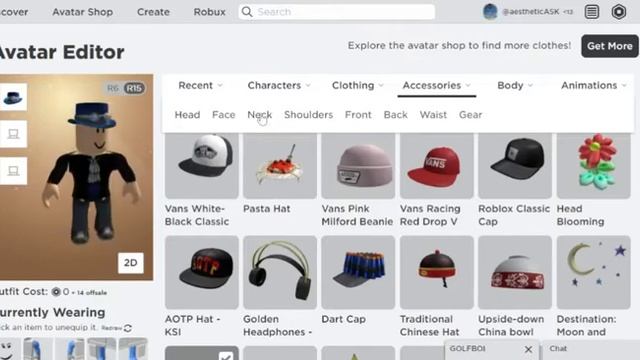Image resolution: width=640 pixels, height=360 pixels.
Task: Equip the Dart Cap item
Action: [x=358, y=272]
